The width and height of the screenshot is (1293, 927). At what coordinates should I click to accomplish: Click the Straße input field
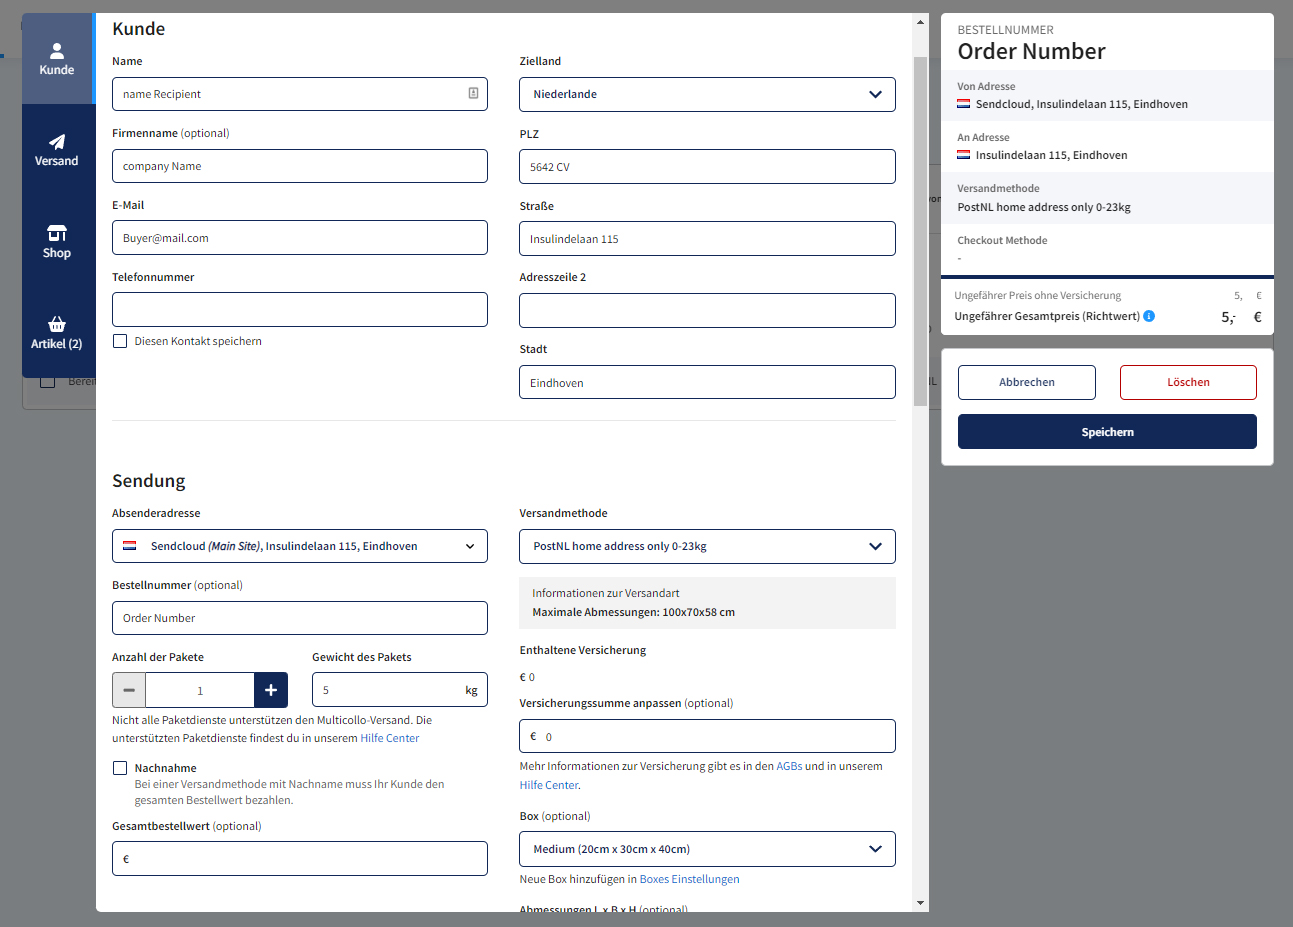click(x=707, y=239)
